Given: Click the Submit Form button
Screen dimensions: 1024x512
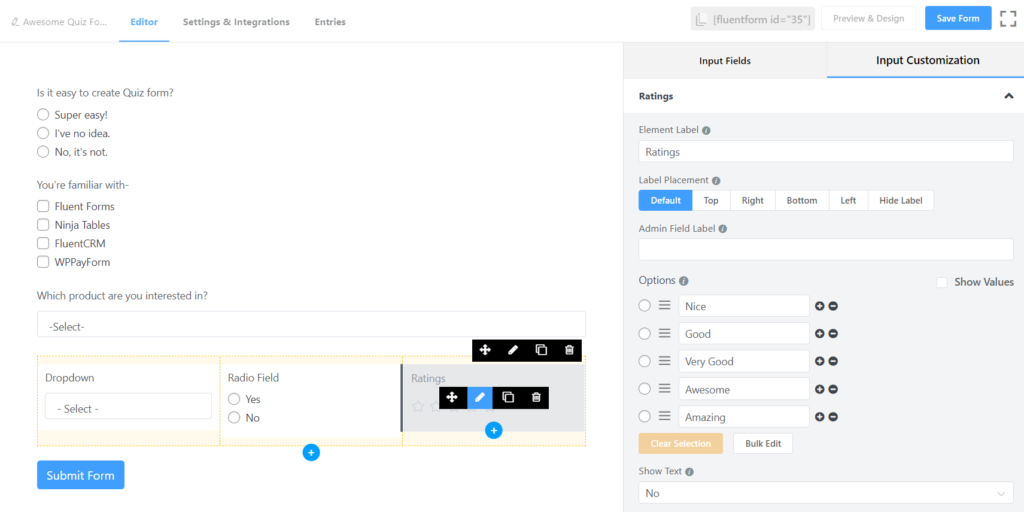Looking at the screenshot, I should pyautogui.click(x=80, y=475).
